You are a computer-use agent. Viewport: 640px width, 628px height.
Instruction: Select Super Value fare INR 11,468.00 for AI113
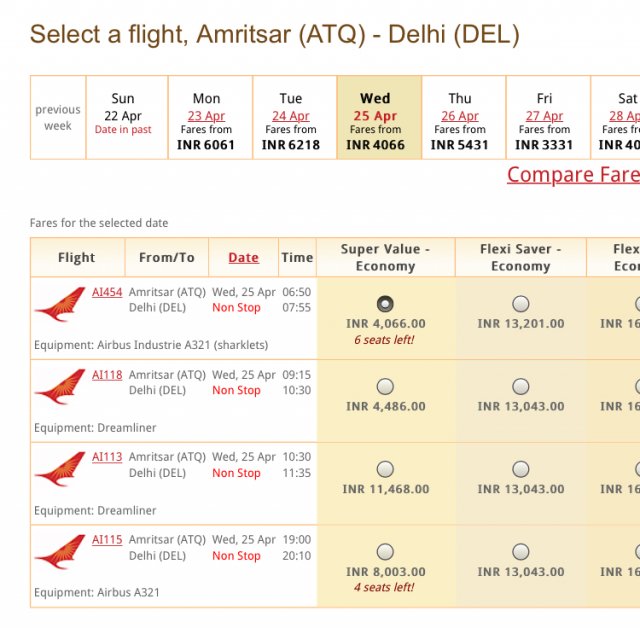coord(385,469)
